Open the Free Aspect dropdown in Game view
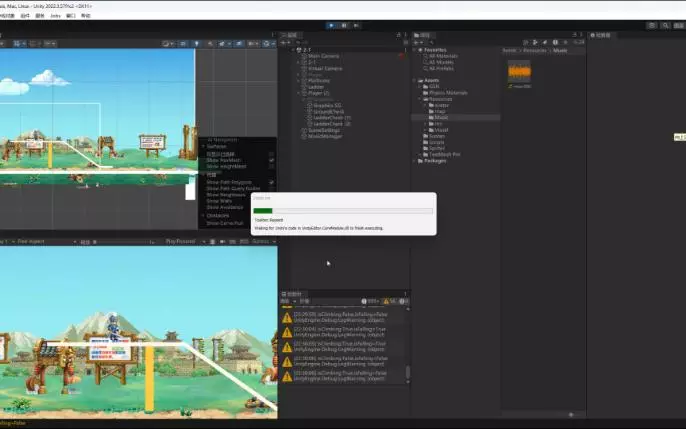The image size is (686, 429). point(47,241)
